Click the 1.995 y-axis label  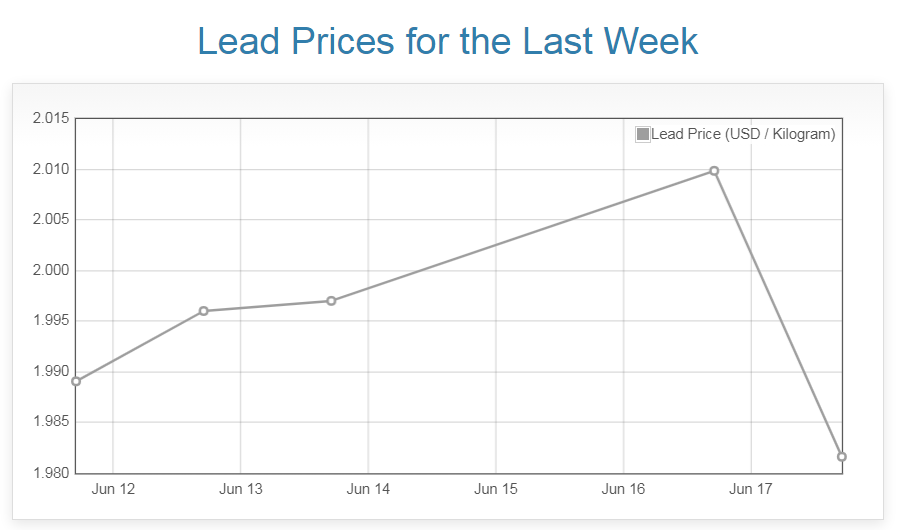pyautogui.click(x=51, y=321)
